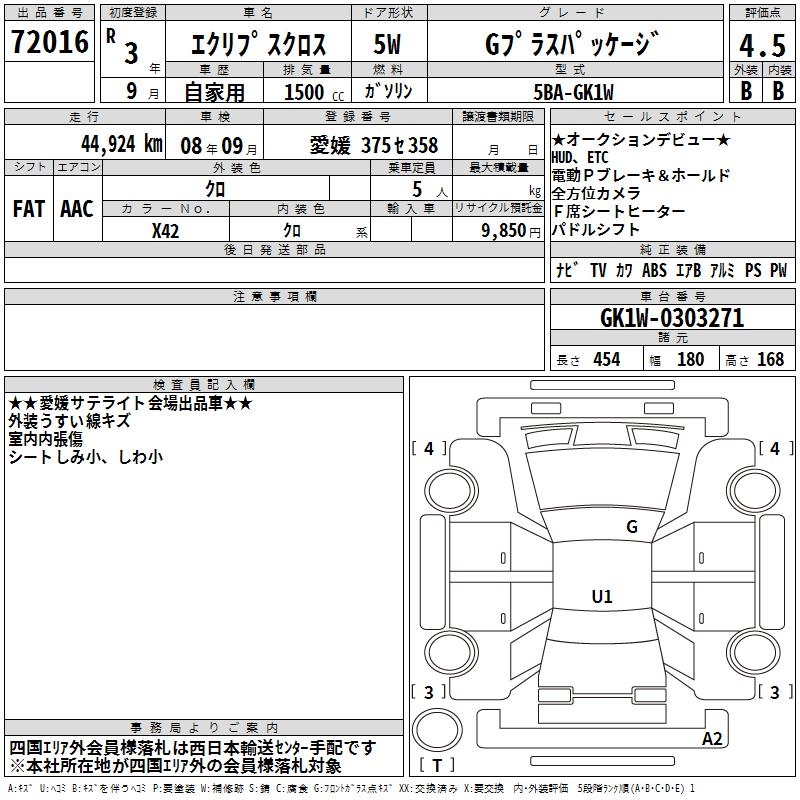Click the overall score 4.5
The image size is (800, 800).
click(x=762, y=45)
